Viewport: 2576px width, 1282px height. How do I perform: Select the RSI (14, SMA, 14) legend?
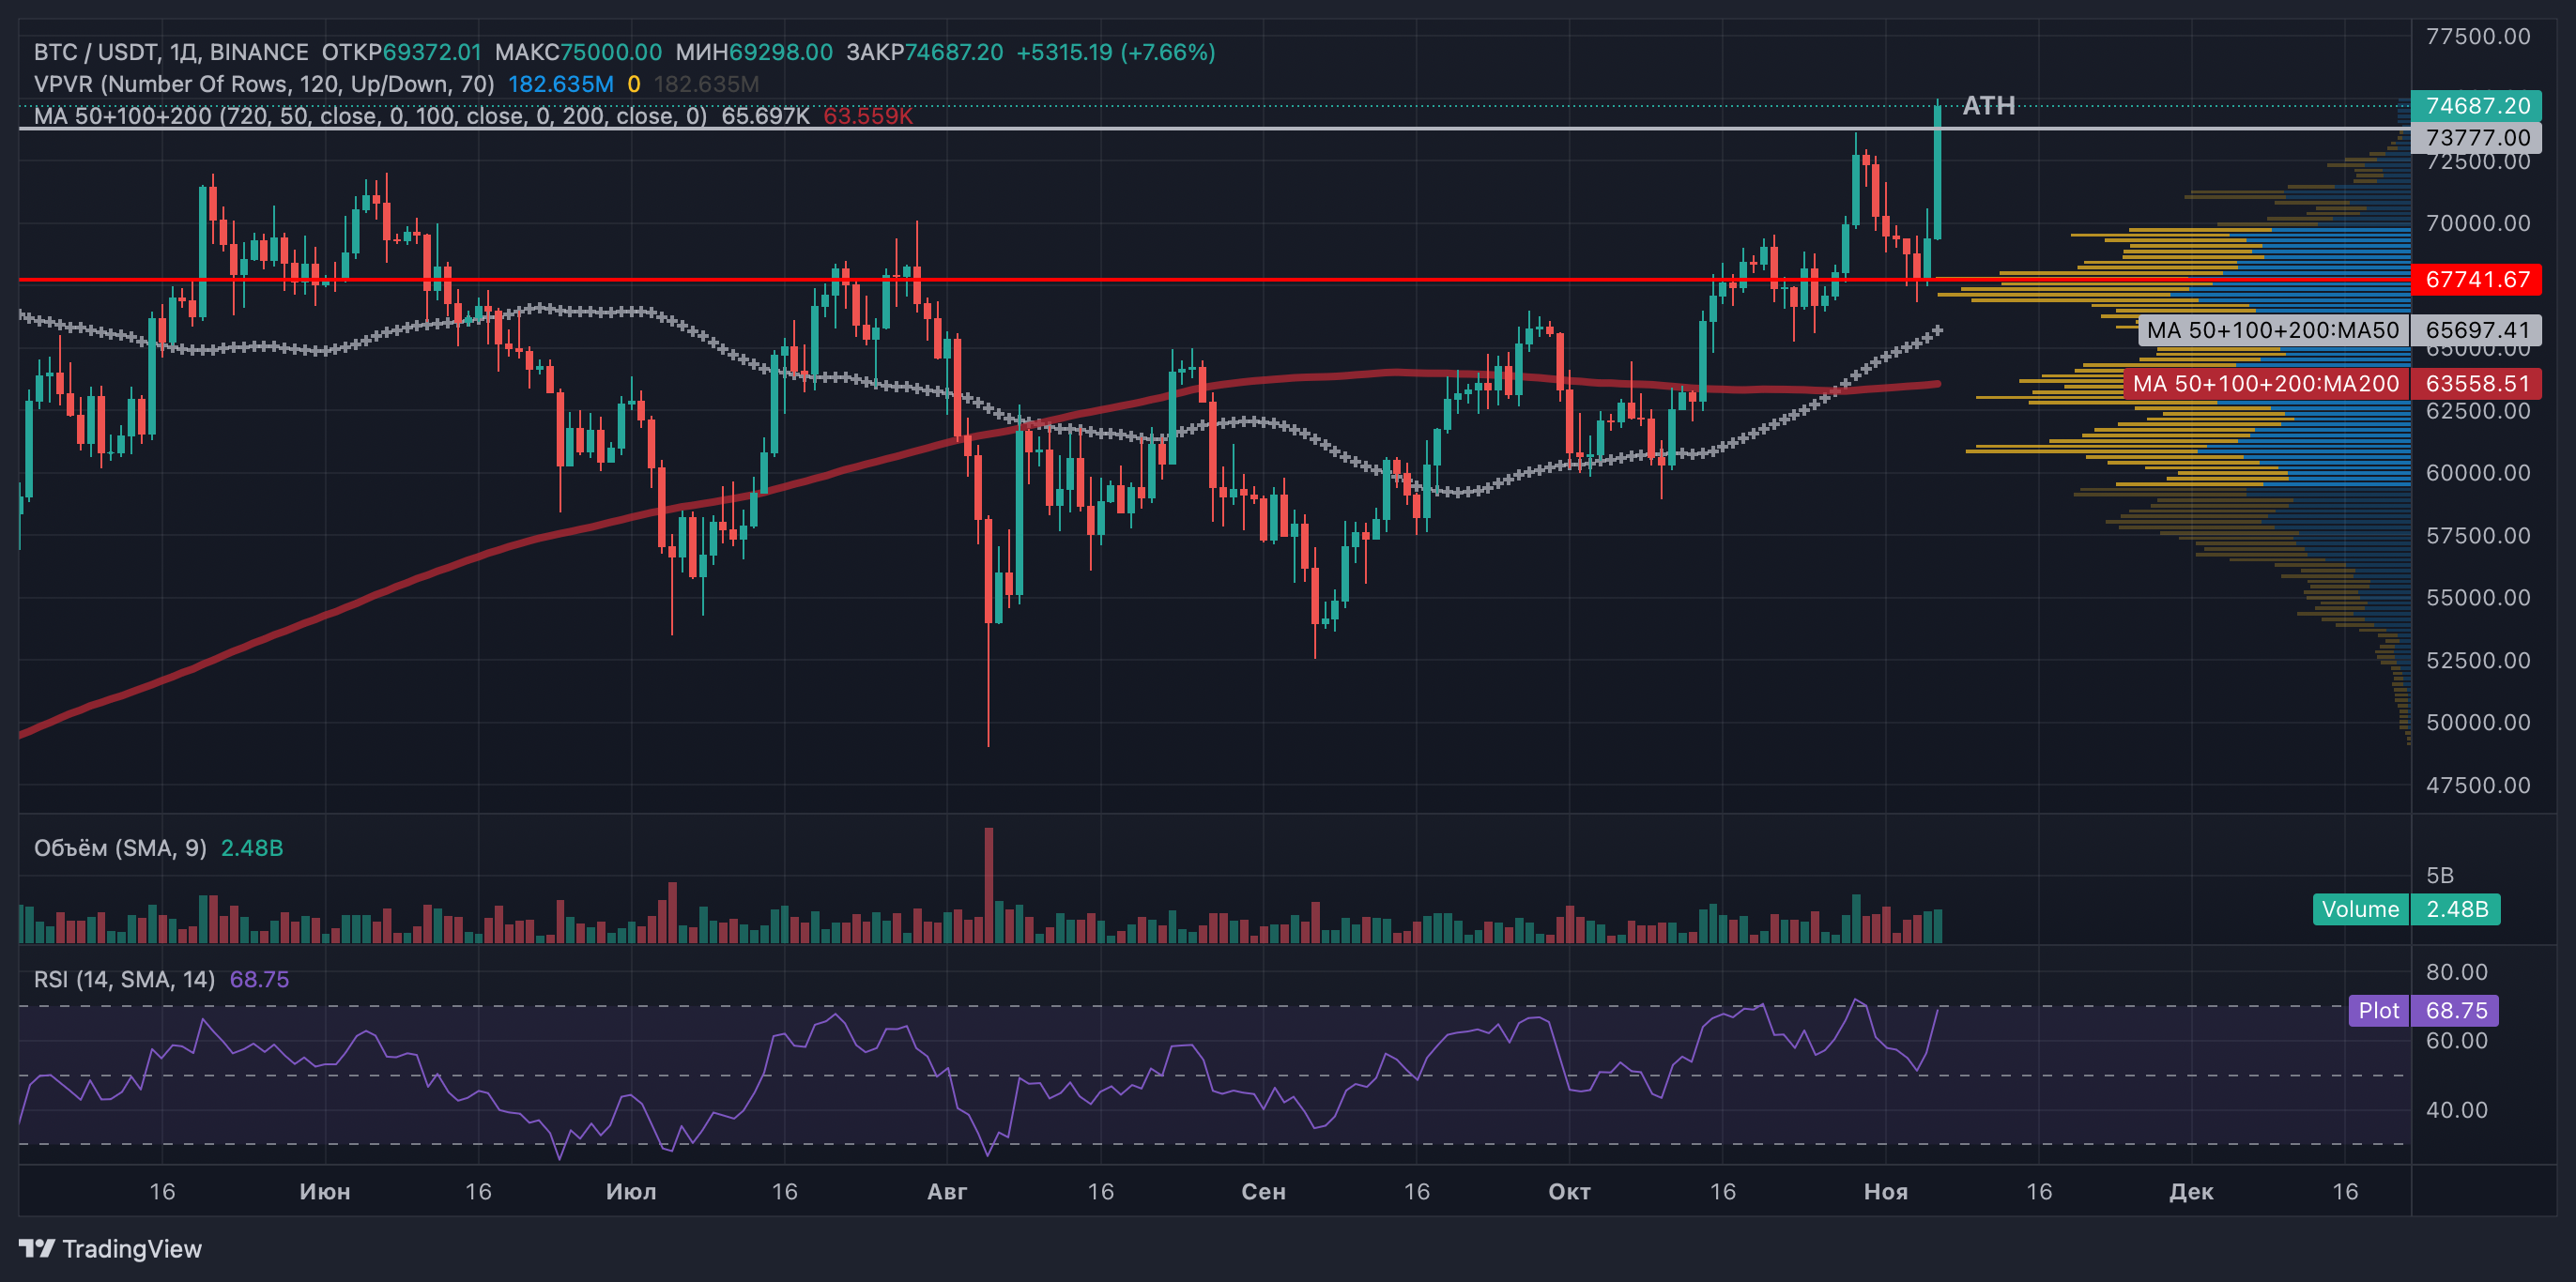[124, 979]
